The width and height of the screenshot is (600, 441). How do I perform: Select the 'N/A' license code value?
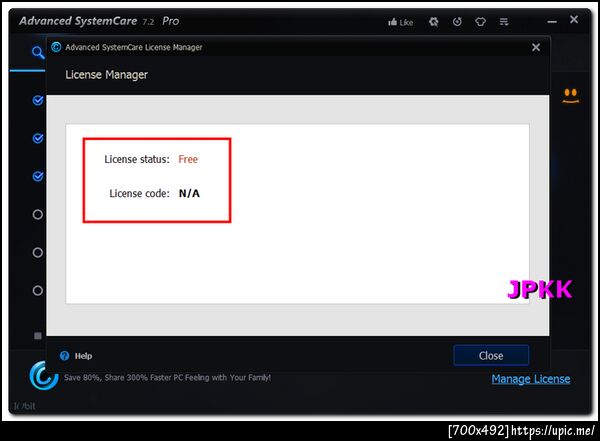tap(189, 193)
